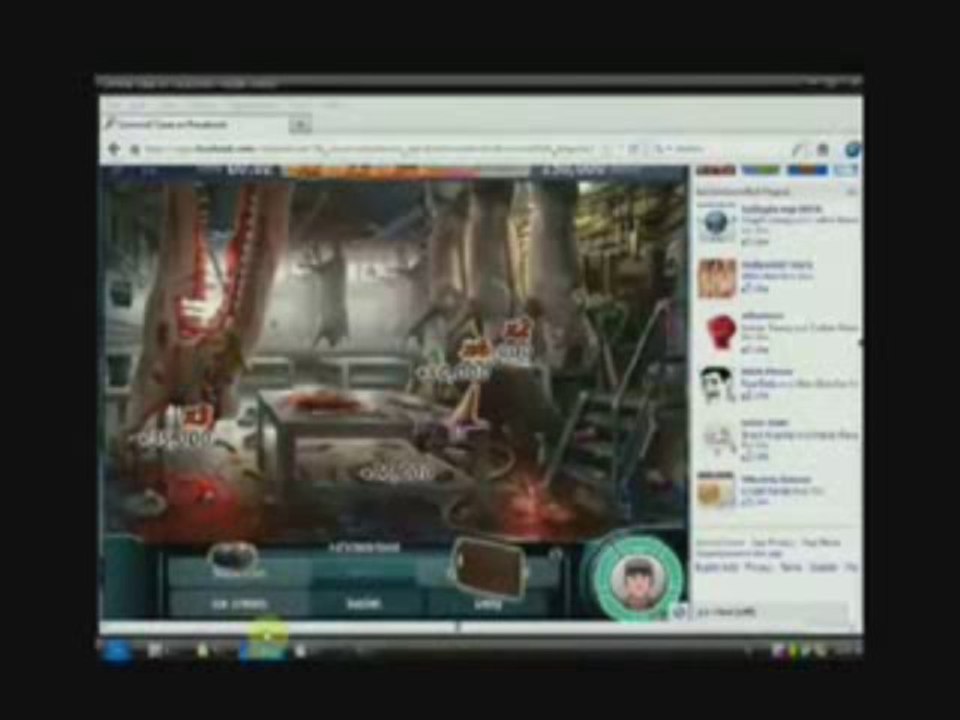Click the detective avatar in green circle
This screenshot has height=720, width=960.
pos(638,577)
